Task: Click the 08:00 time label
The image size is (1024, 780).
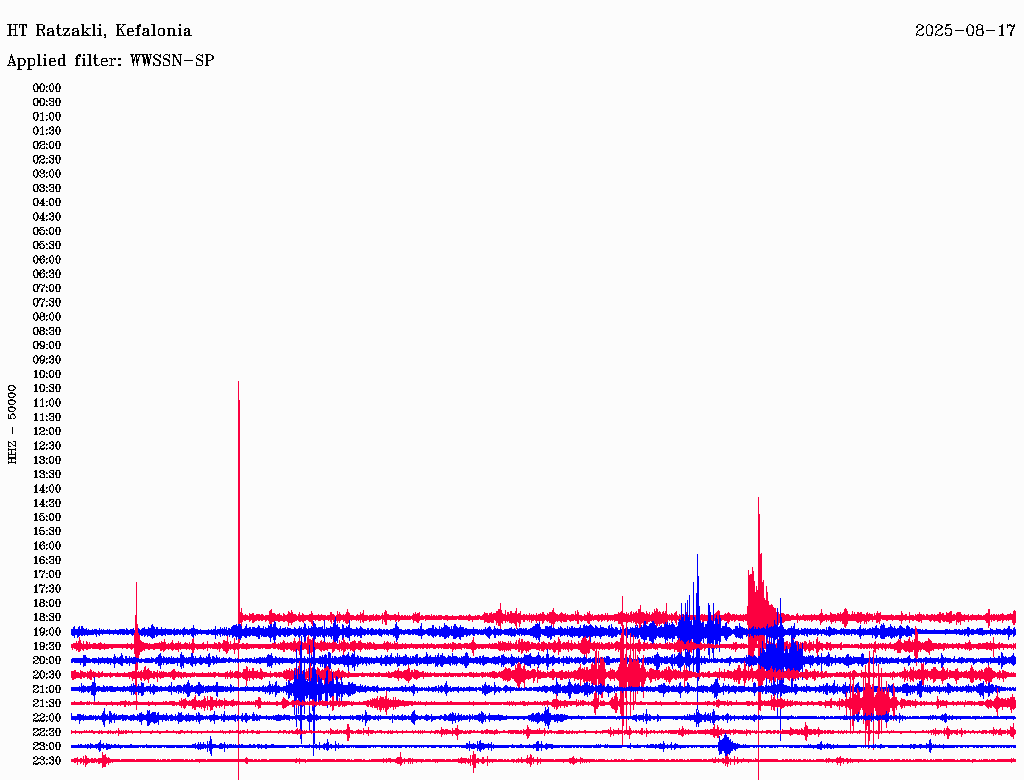Action: click(47, 317)
